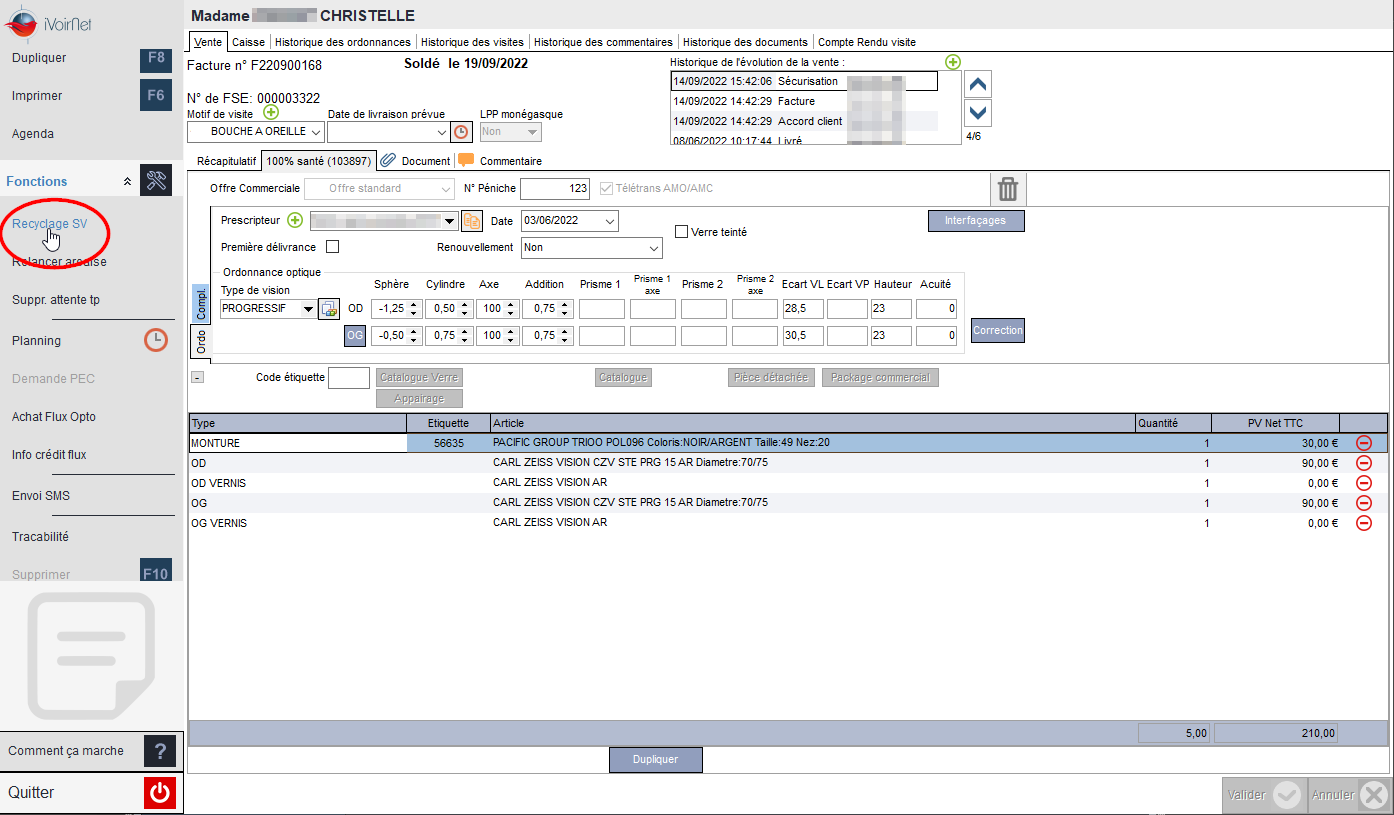Click the trash bin delete icon
The height and width of the screenshot is (815, 1394).
pos(1008,189)
